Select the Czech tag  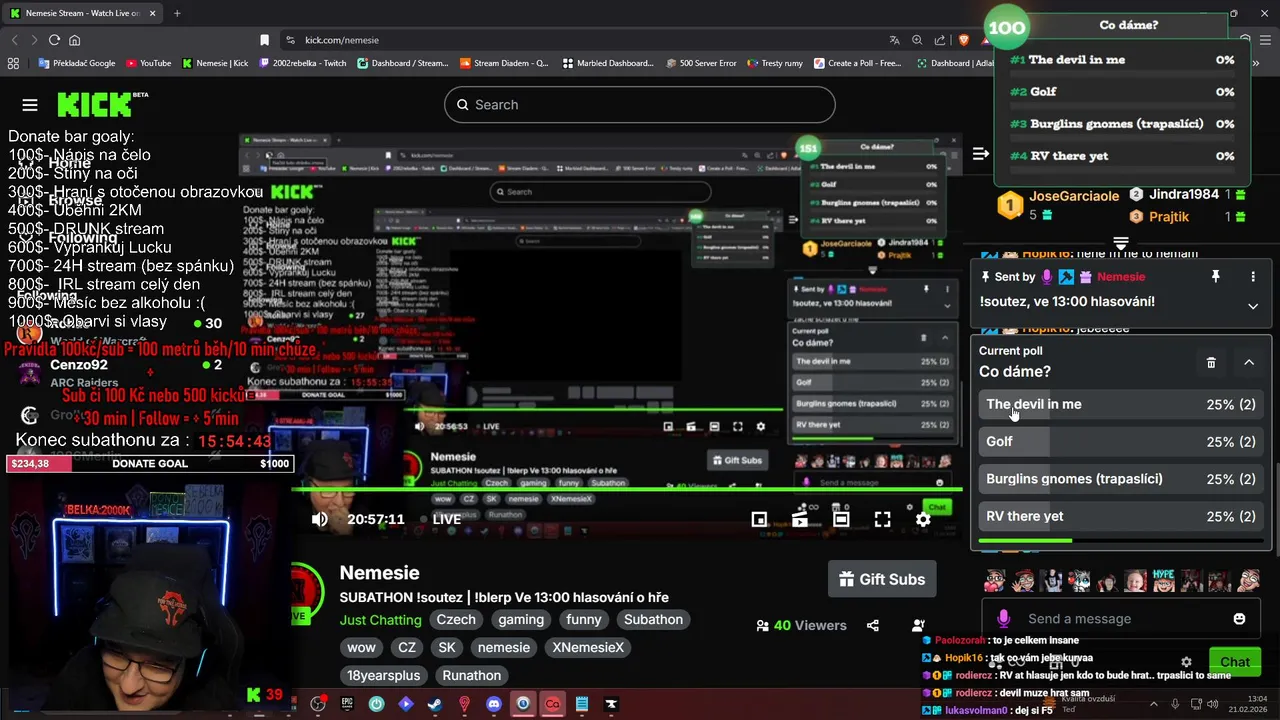[456, 620]
